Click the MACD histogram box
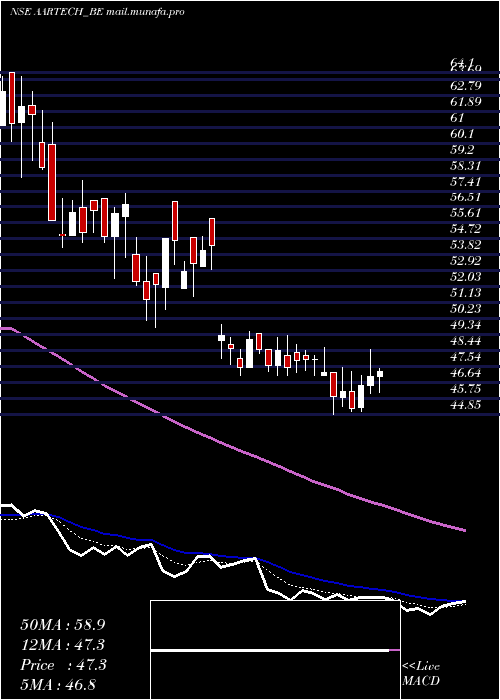Screen dimensions: 500x700 [275, 650]
